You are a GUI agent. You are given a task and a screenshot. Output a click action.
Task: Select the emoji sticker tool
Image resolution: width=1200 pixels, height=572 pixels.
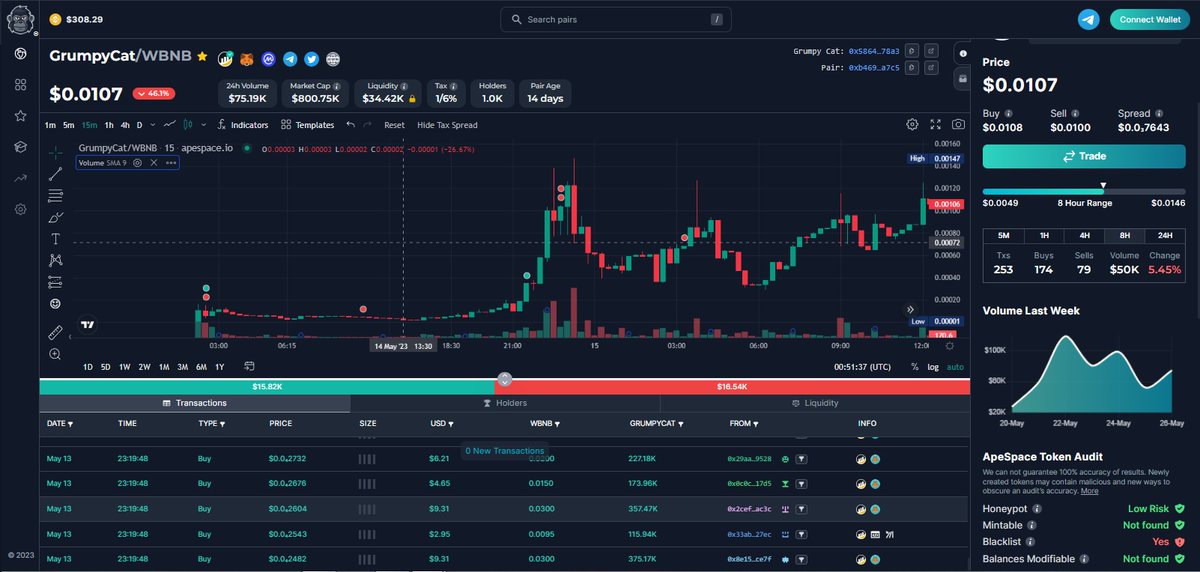55,303
